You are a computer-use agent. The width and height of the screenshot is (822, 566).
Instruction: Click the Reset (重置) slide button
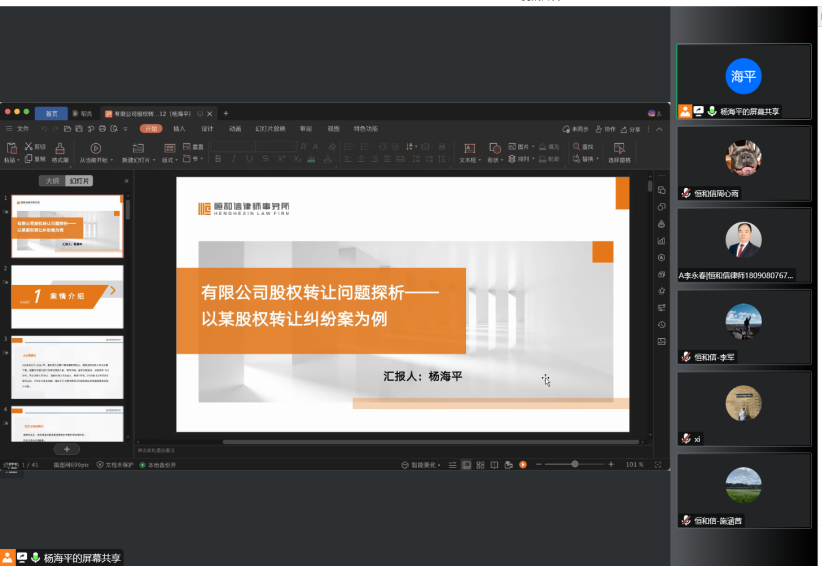point(193,147)
